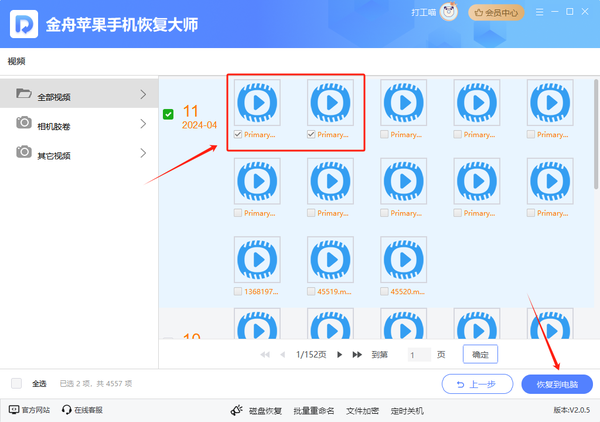Jump to the first page
The height and width of the screenshot is (422, 600).
point(265,355)
